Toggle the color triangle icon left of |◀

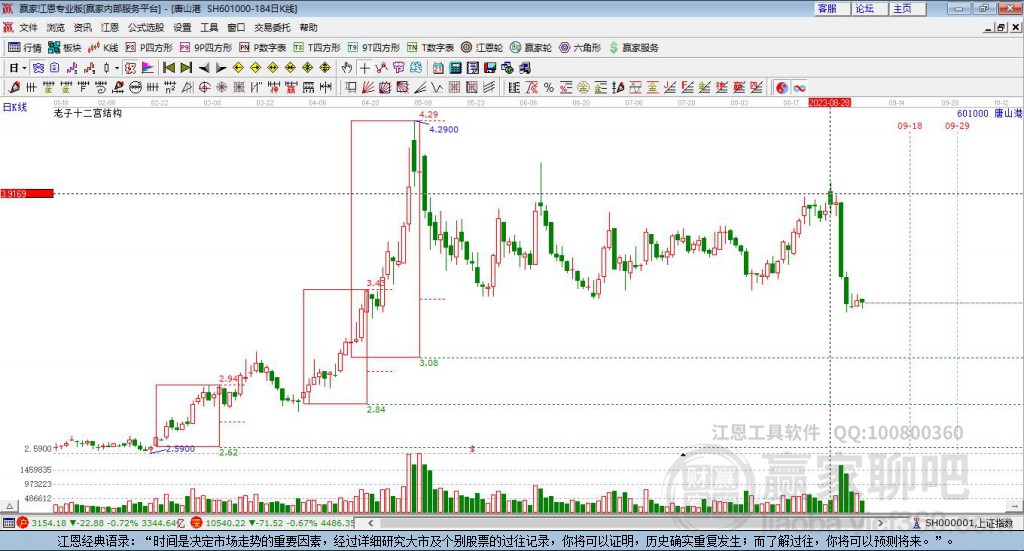point(148,68)
